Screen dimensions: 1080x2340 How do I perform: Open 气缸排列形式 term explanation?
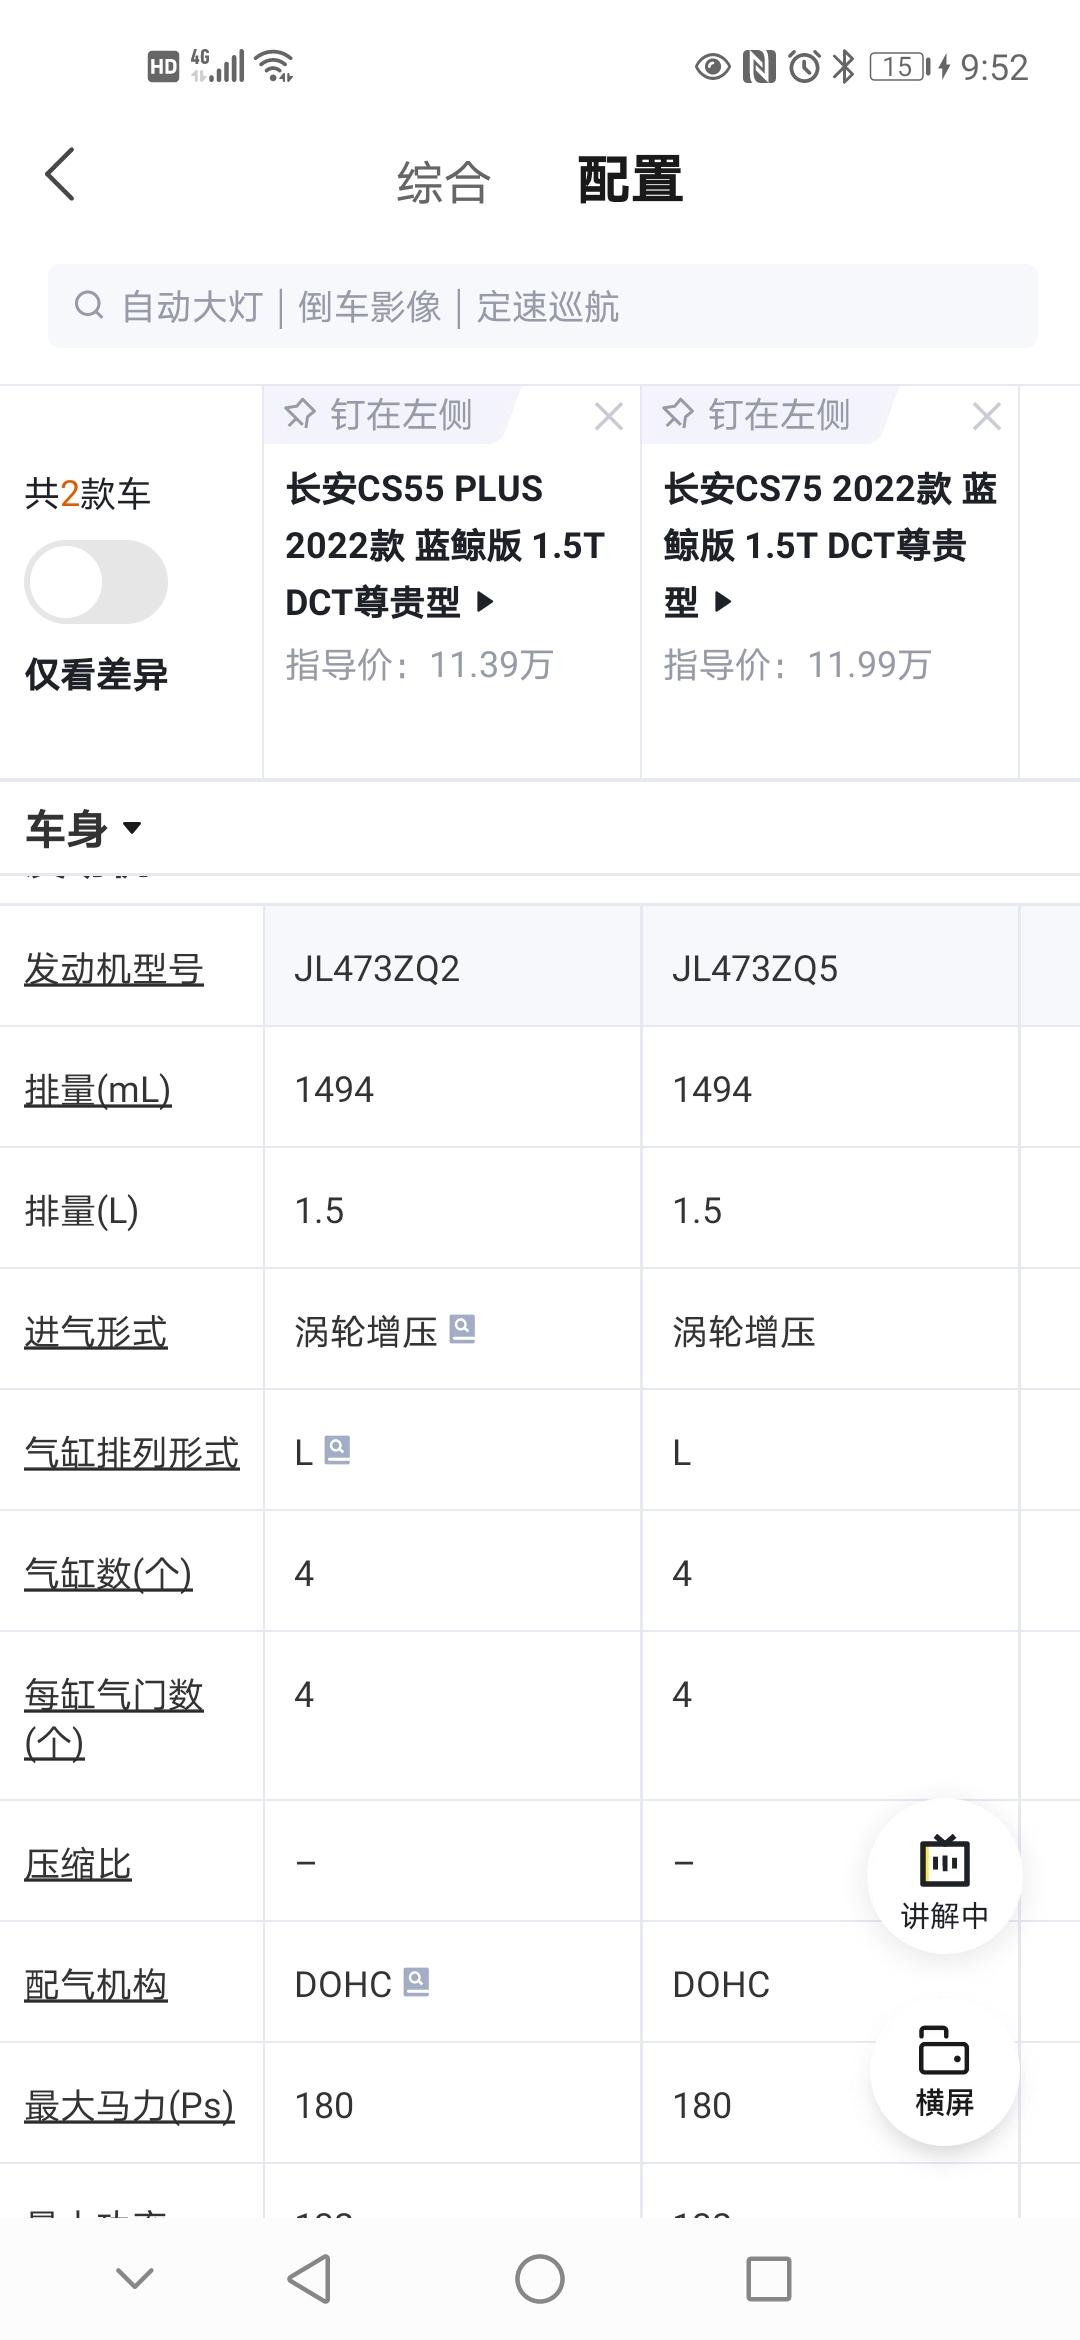[x=132, y=1452]
